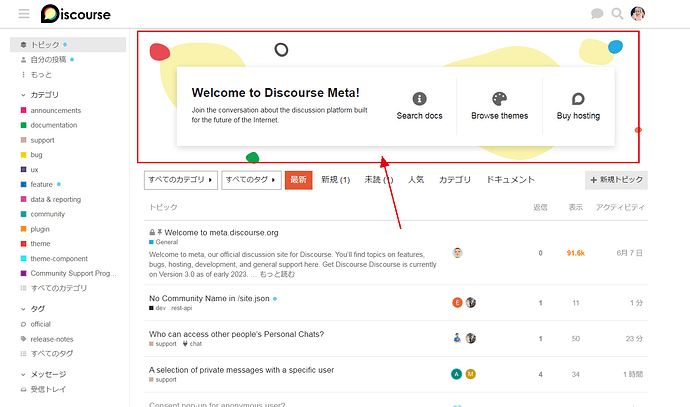
Task: Click the chat tag
Action: click(192, 344)
